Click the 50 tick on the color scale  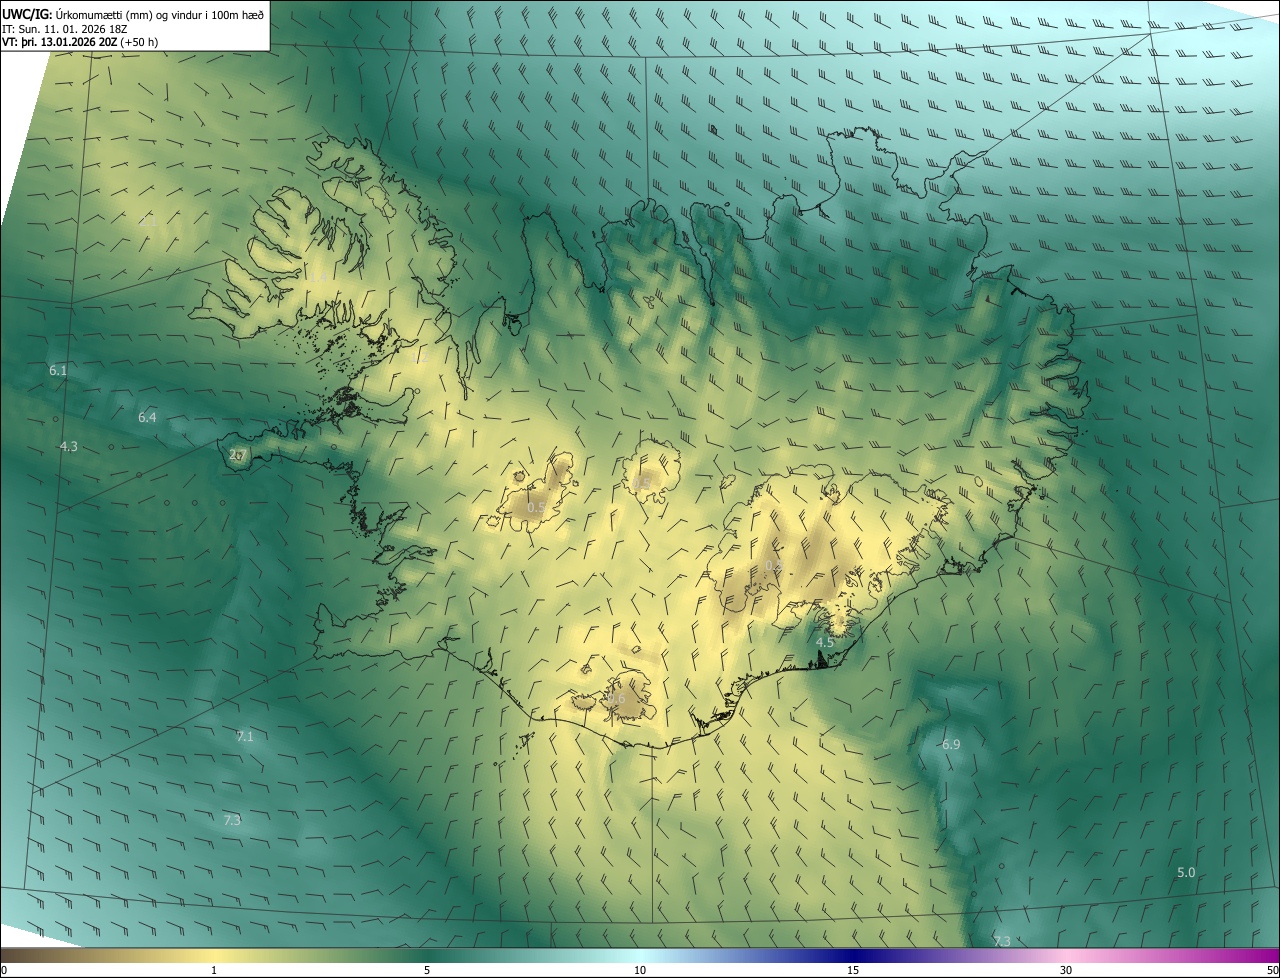(x=1273, y=971)
